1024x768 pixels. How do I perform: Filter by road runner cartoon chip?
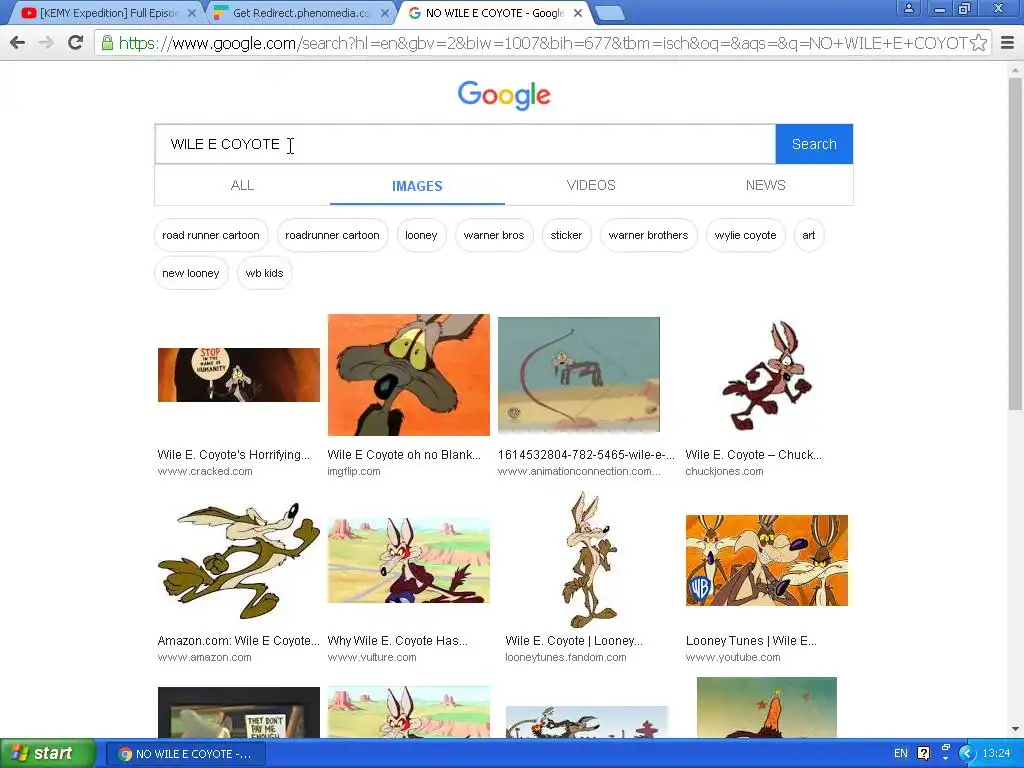(211, 235)
